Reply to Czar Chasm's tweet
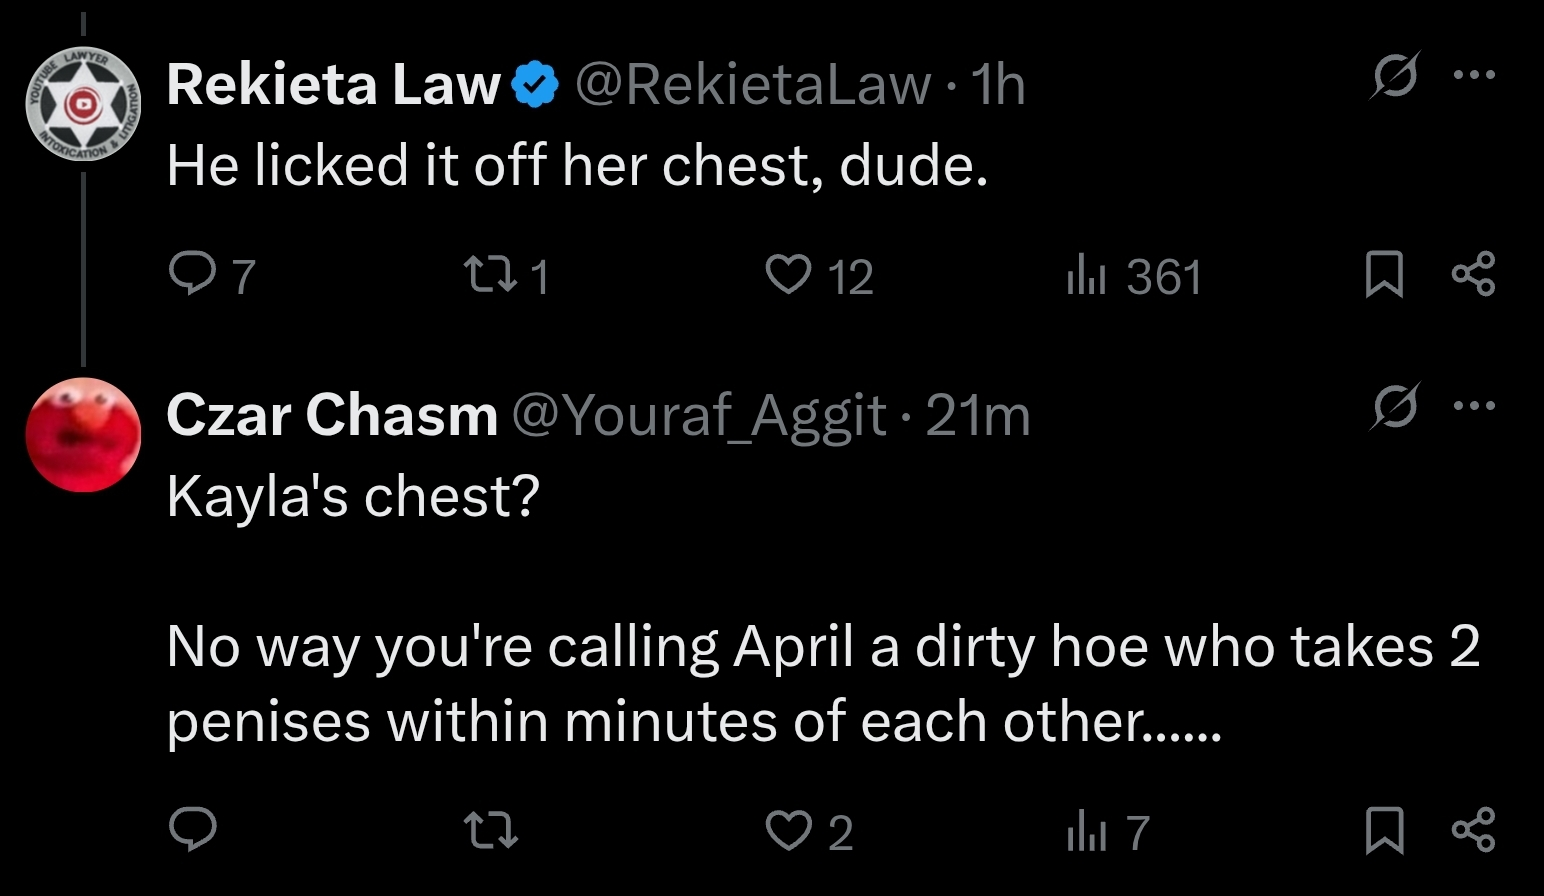The width and height of the screenshot is (1544, 896). (192, 829)
